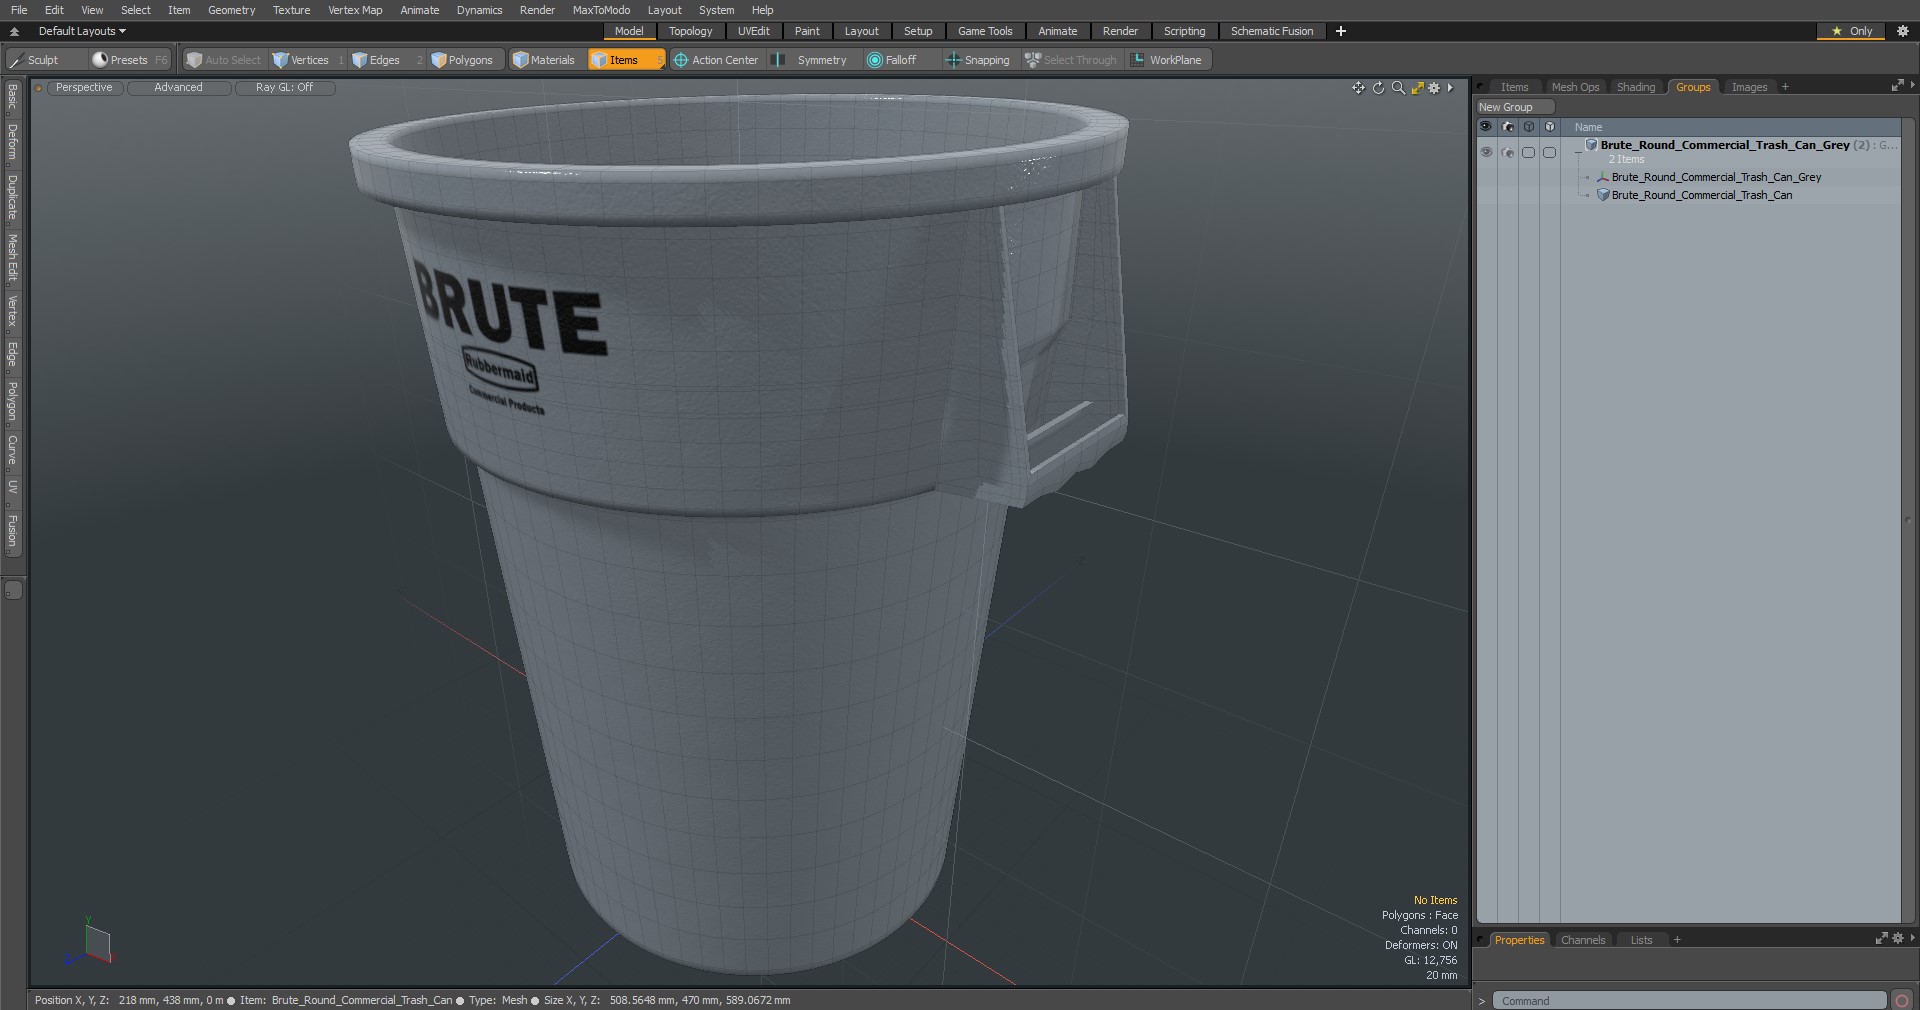Click the Name column header
The image size is (1920, 1010).
(x=1588, y=127)
